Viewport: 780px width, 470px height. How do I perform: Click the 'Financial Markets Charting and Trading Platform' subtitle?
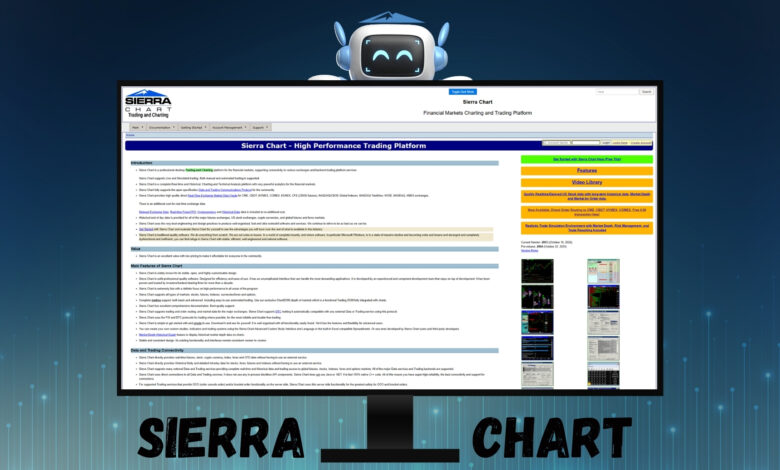point(478,113)
